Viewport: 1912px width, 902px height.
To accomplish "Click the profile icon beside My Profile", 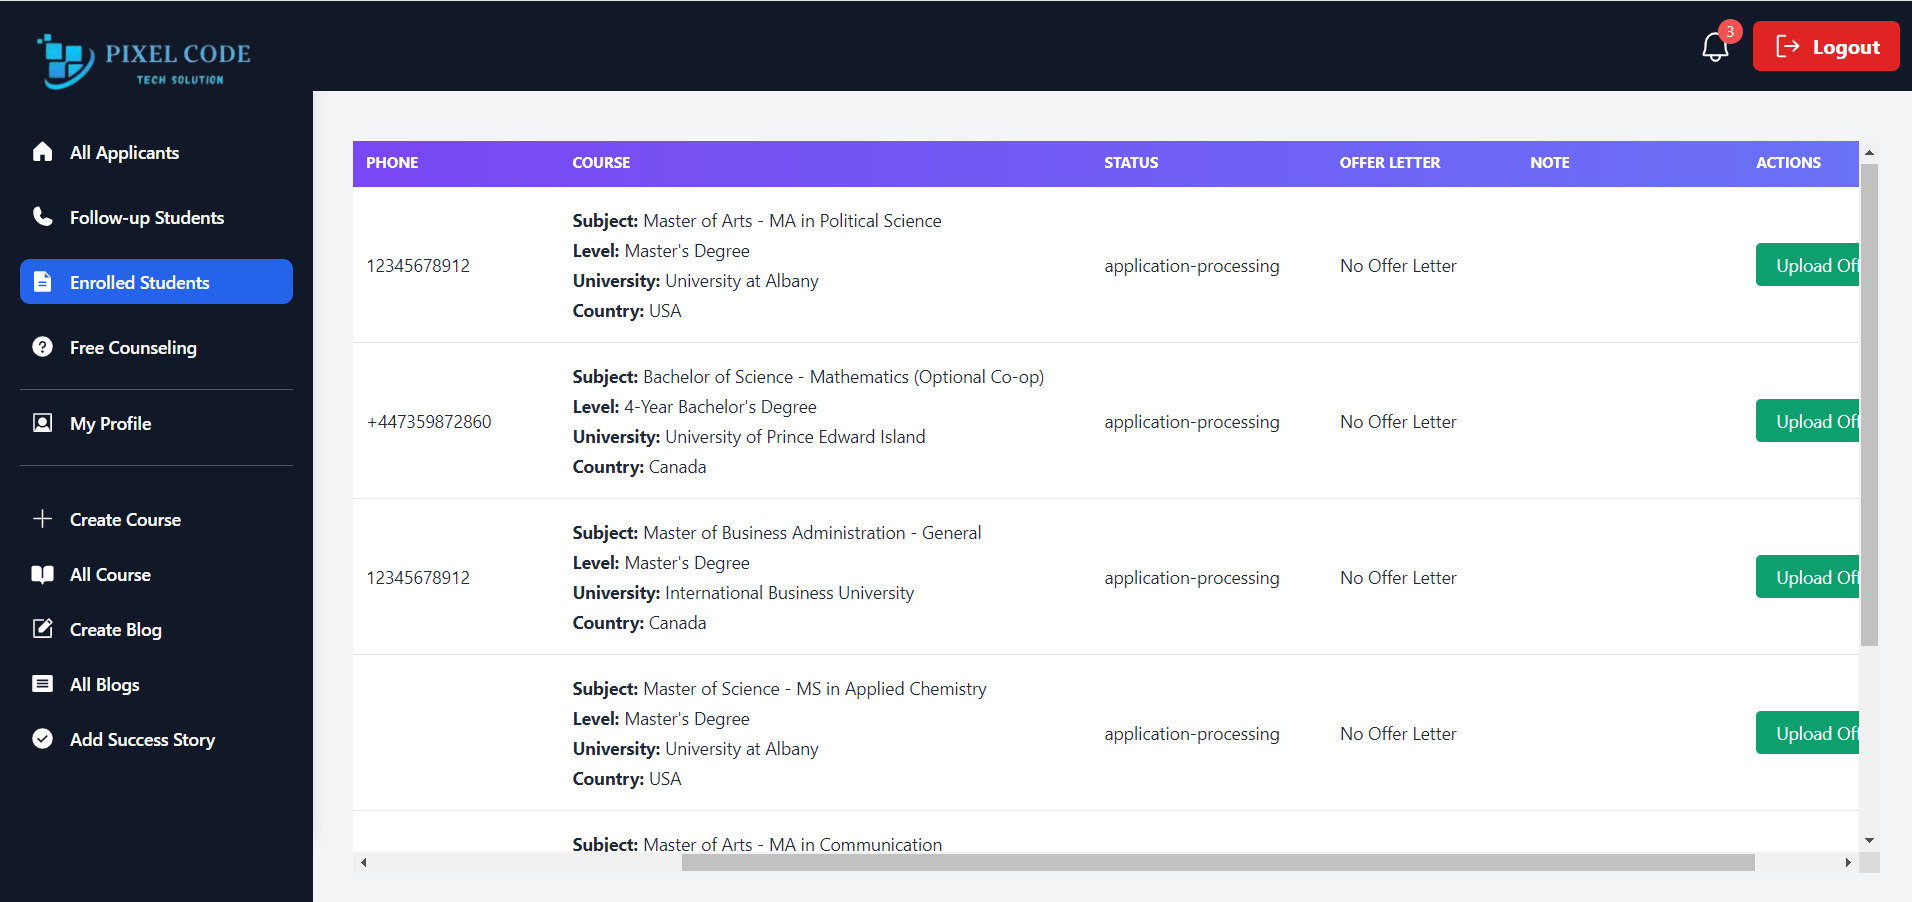I will 42,423.
